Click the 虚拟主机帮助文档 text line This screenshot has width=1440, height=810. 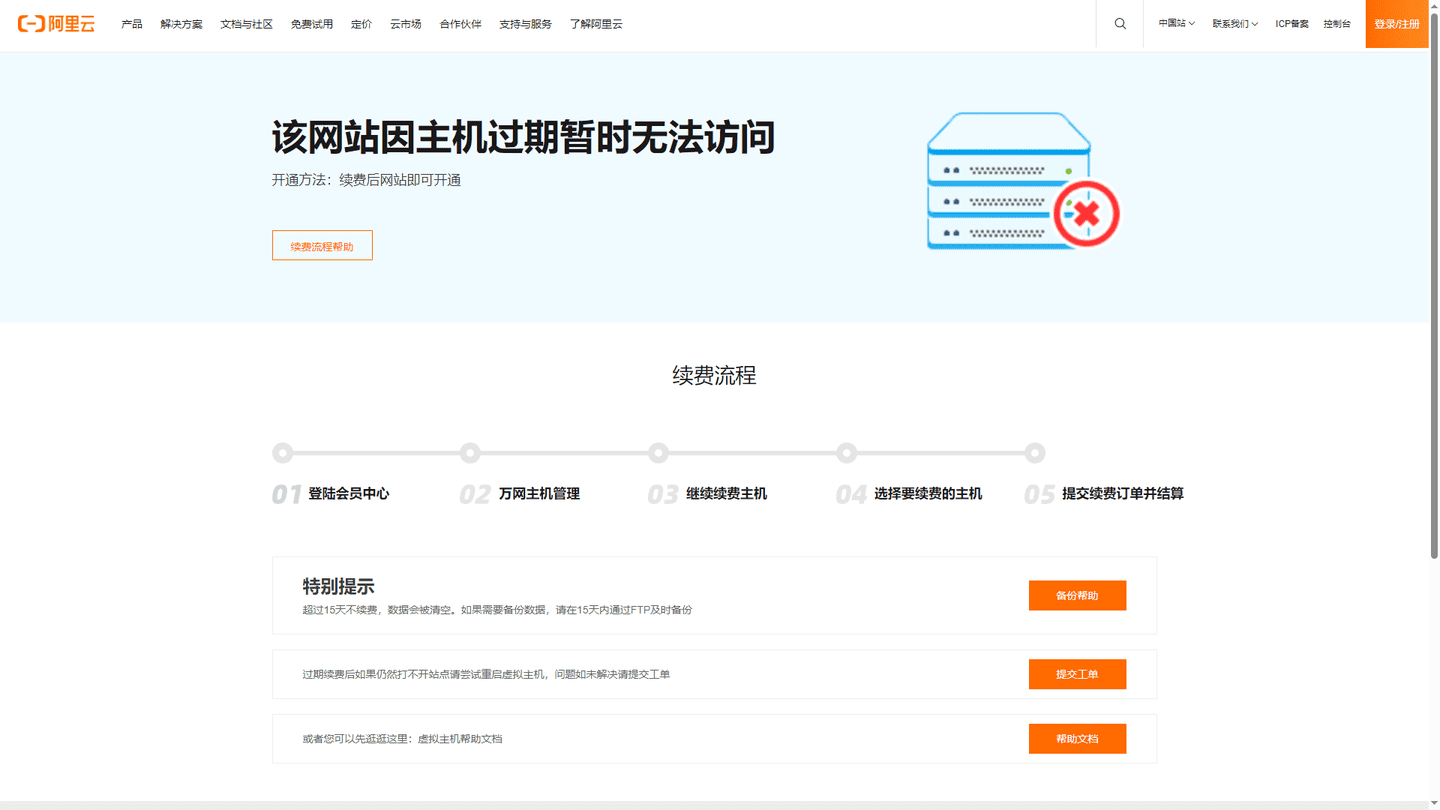click(x=402, y=739)
